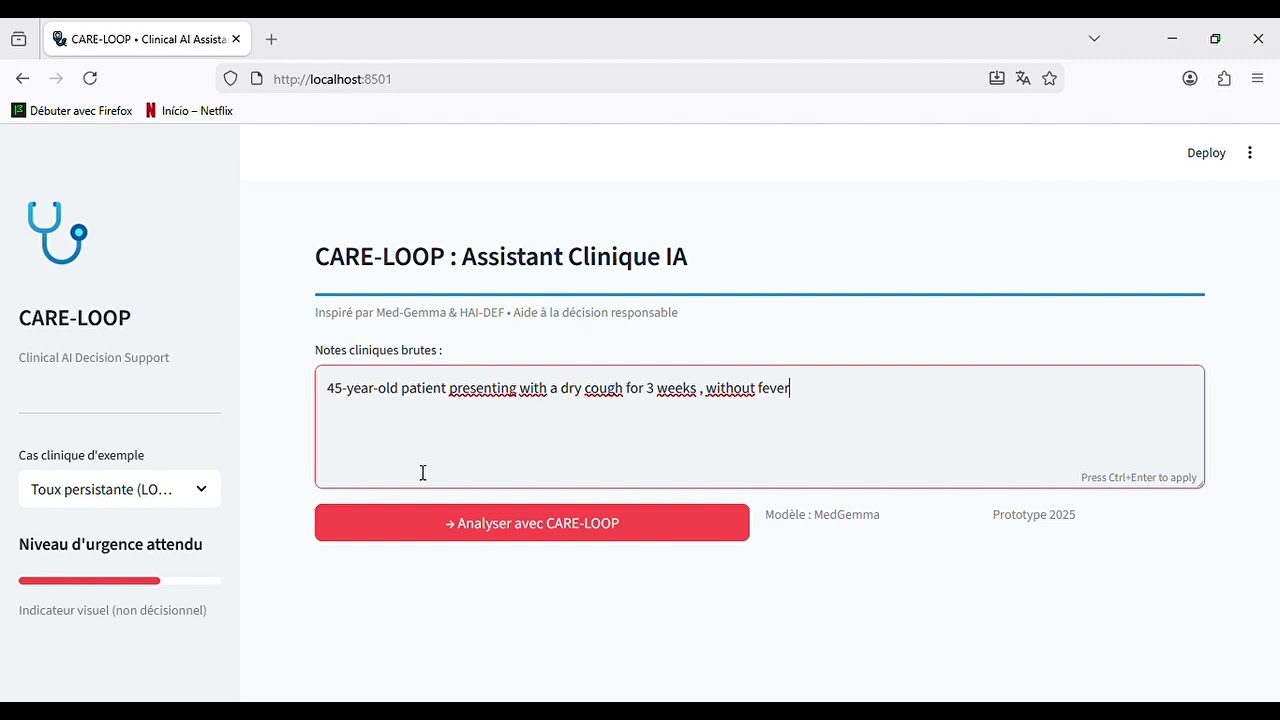Click the Prototype 2025 text
Viewport: 1280px width, 720px height.
(x=1034, y=515)
